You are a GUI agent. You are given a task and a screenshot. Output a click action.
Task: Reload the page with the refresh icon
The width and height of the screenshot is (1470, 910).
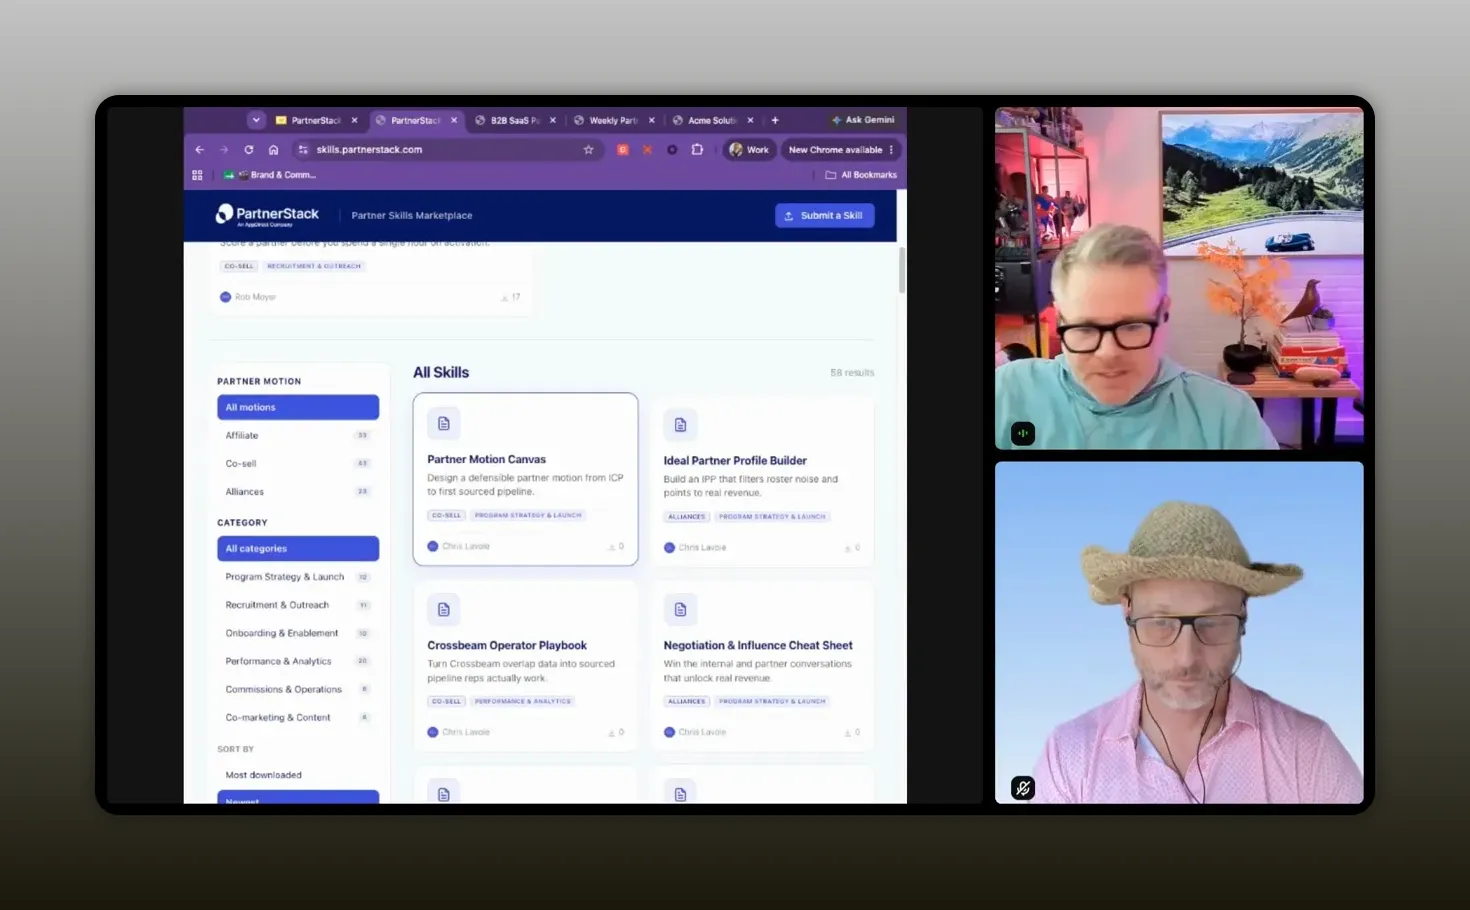249,150
